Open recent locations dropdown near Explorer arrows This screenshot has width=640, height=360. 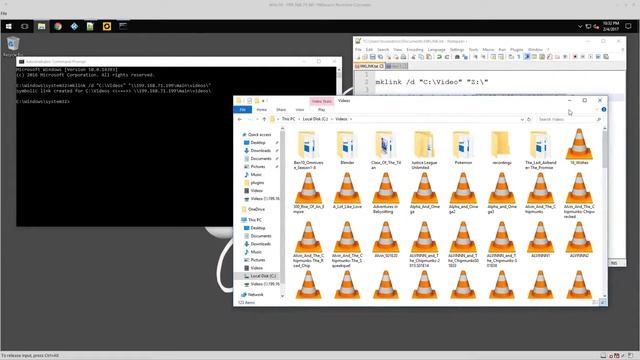coord(257,119)
